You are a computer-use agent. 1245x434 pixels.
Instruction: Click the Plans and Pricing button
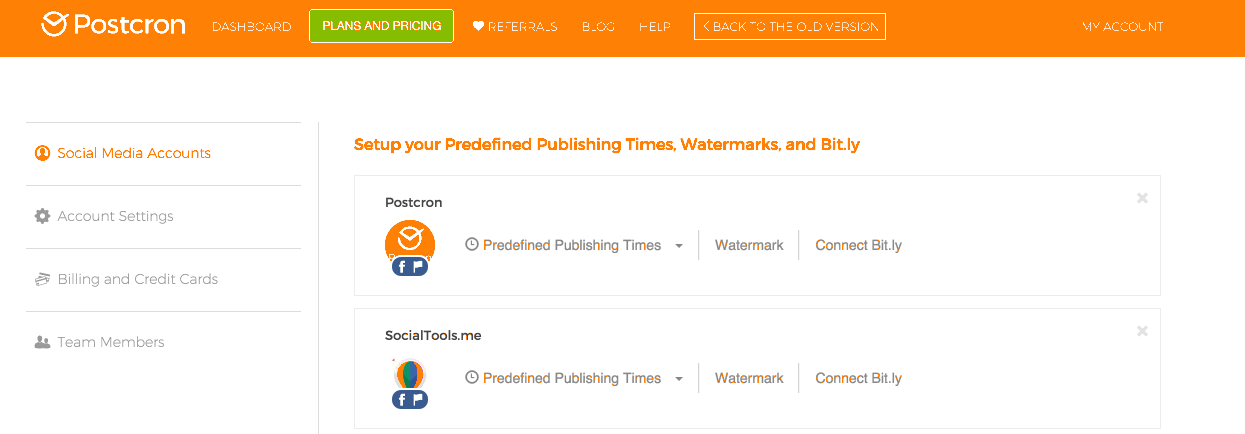pos(381,26)
